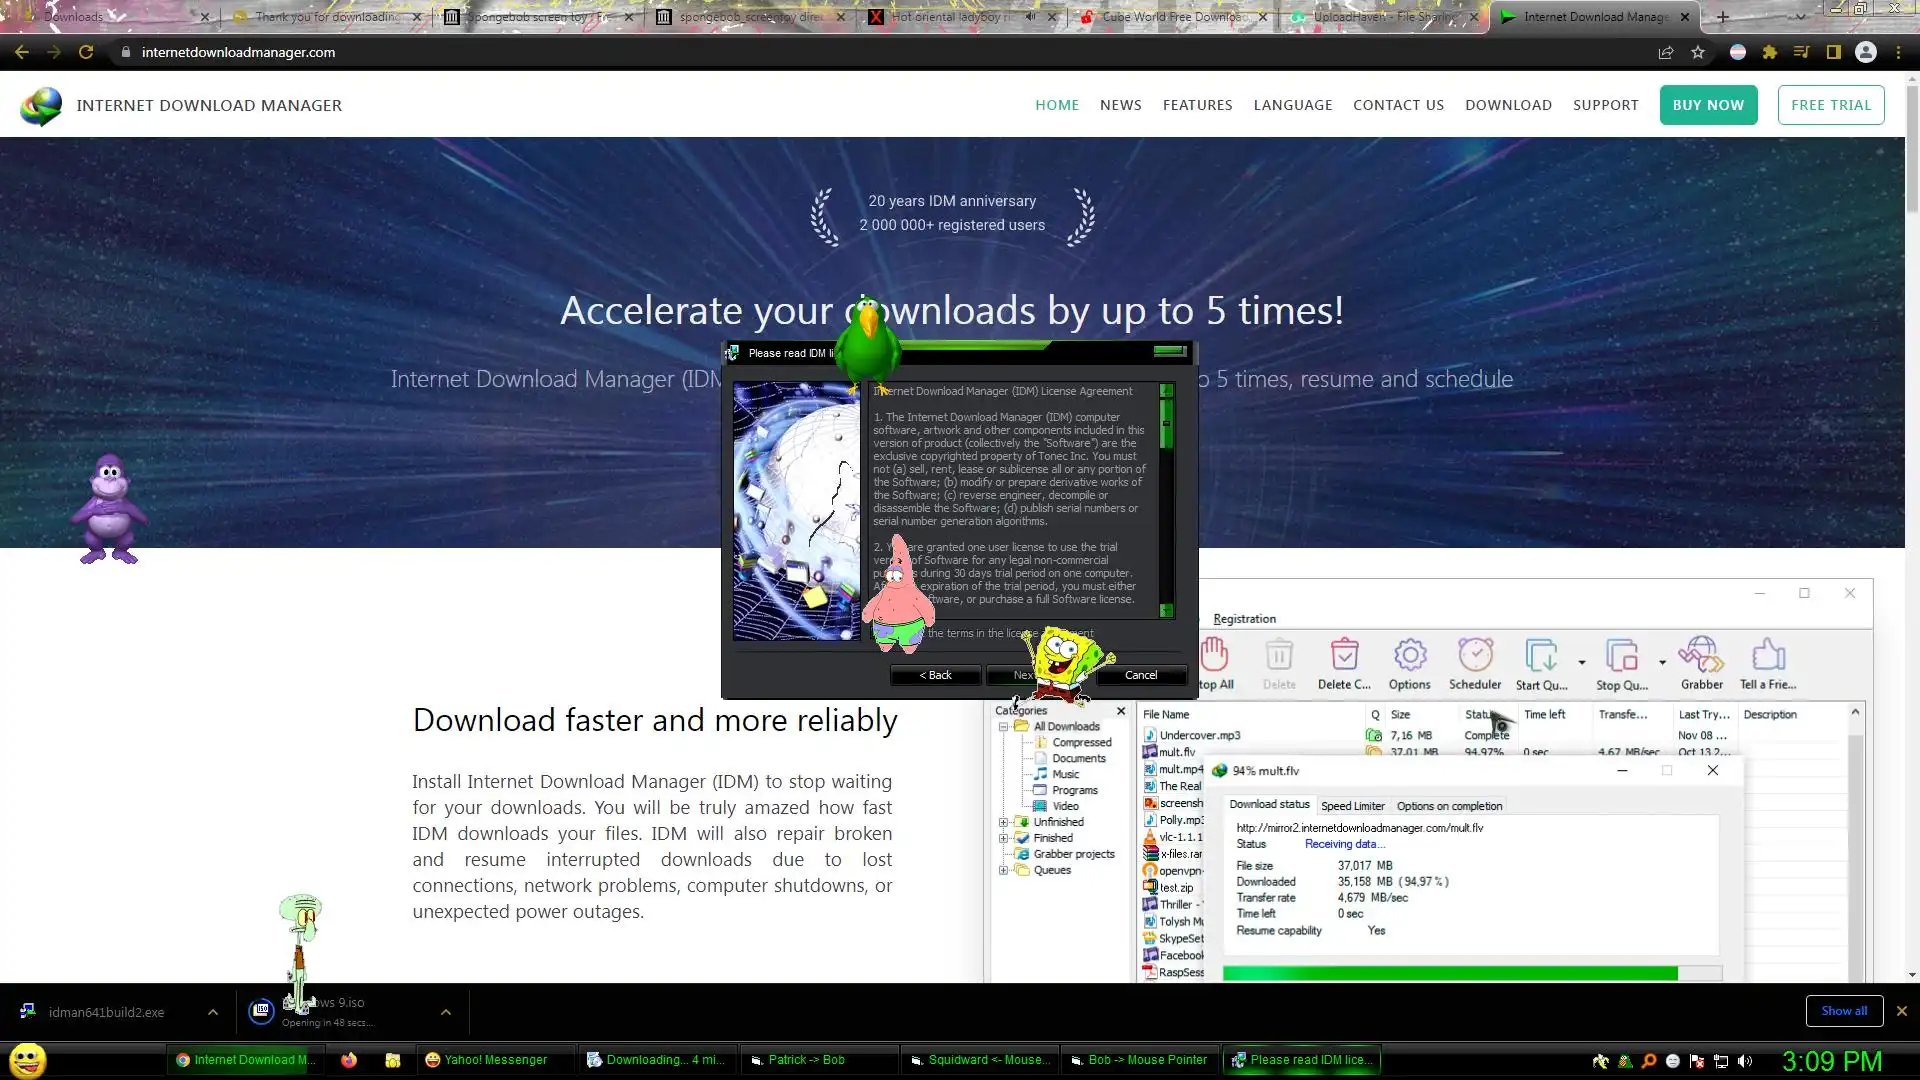1920x1080 pixels.
Task: Click the address bar showing internetdownloadmanager.com
Action: tap(238, 53)
